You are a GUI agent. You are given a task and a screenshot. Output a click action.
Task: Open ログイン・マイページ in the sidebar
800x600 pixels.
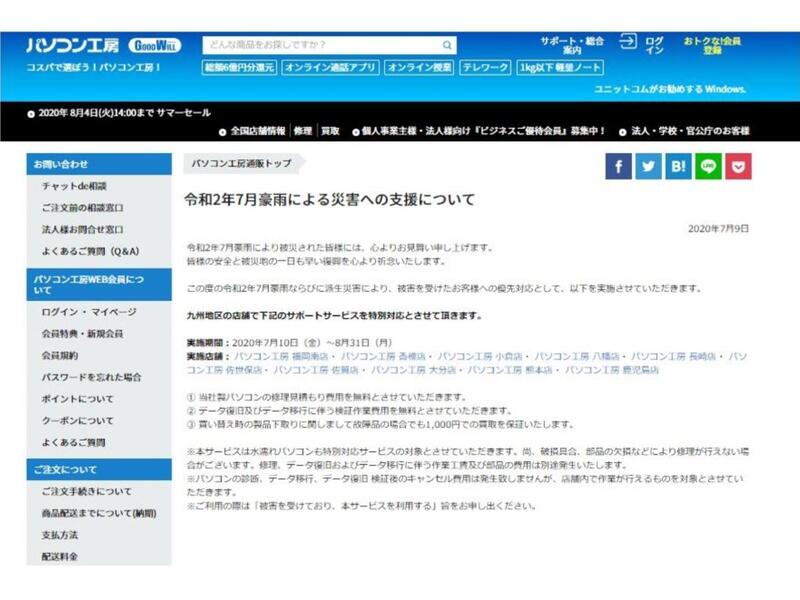(89, 312)
